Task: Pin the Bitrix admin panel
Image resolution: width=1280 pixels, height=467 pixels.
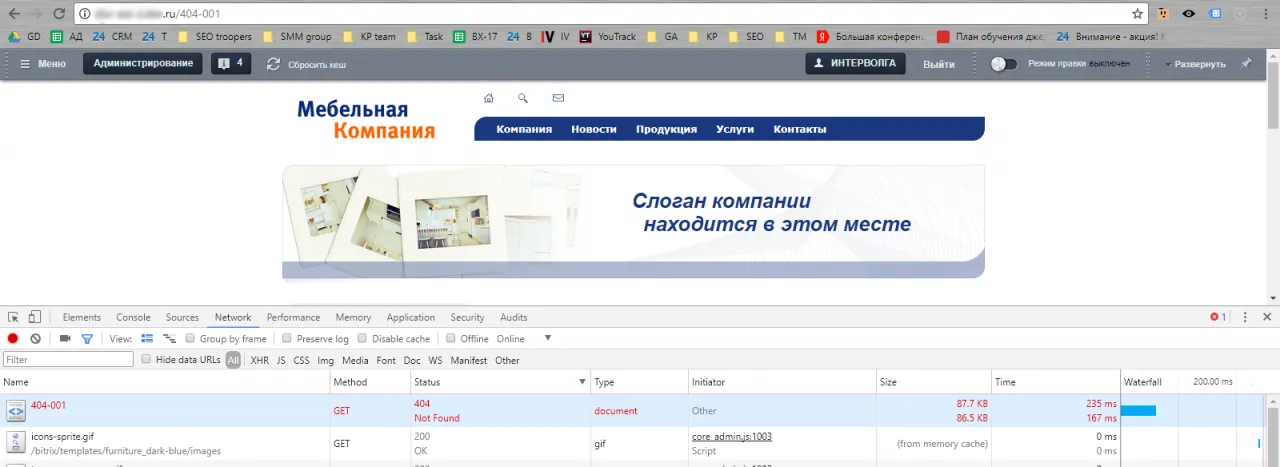Action: pyautogui.click(x=1246, y=64)
